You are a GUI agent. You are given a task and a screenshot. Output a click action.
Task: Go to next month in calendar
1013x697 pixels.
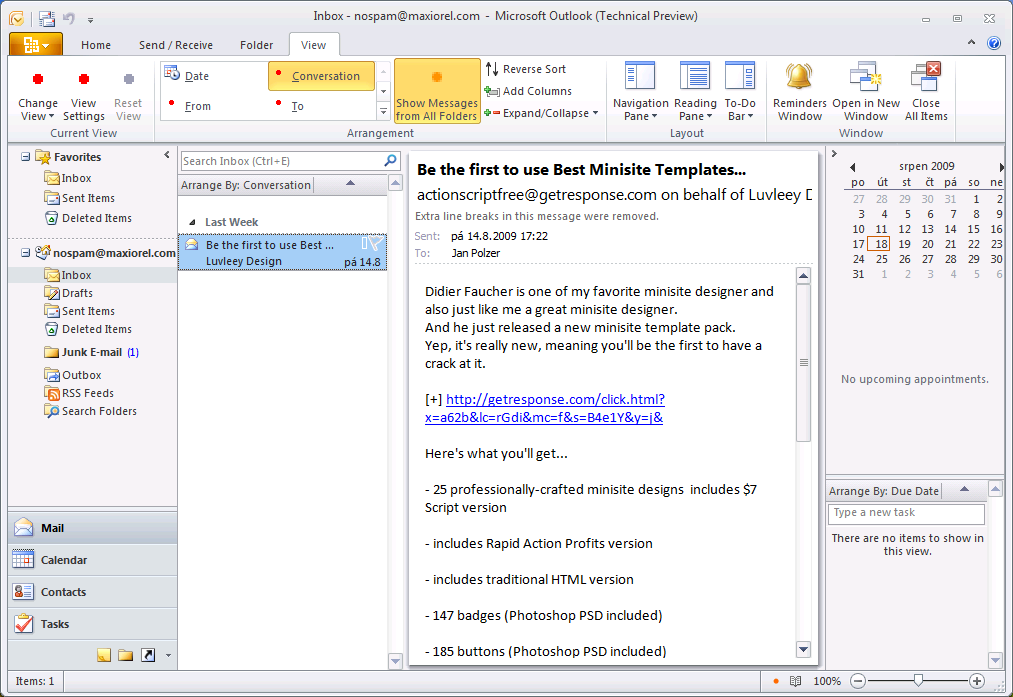point(1001,167)
